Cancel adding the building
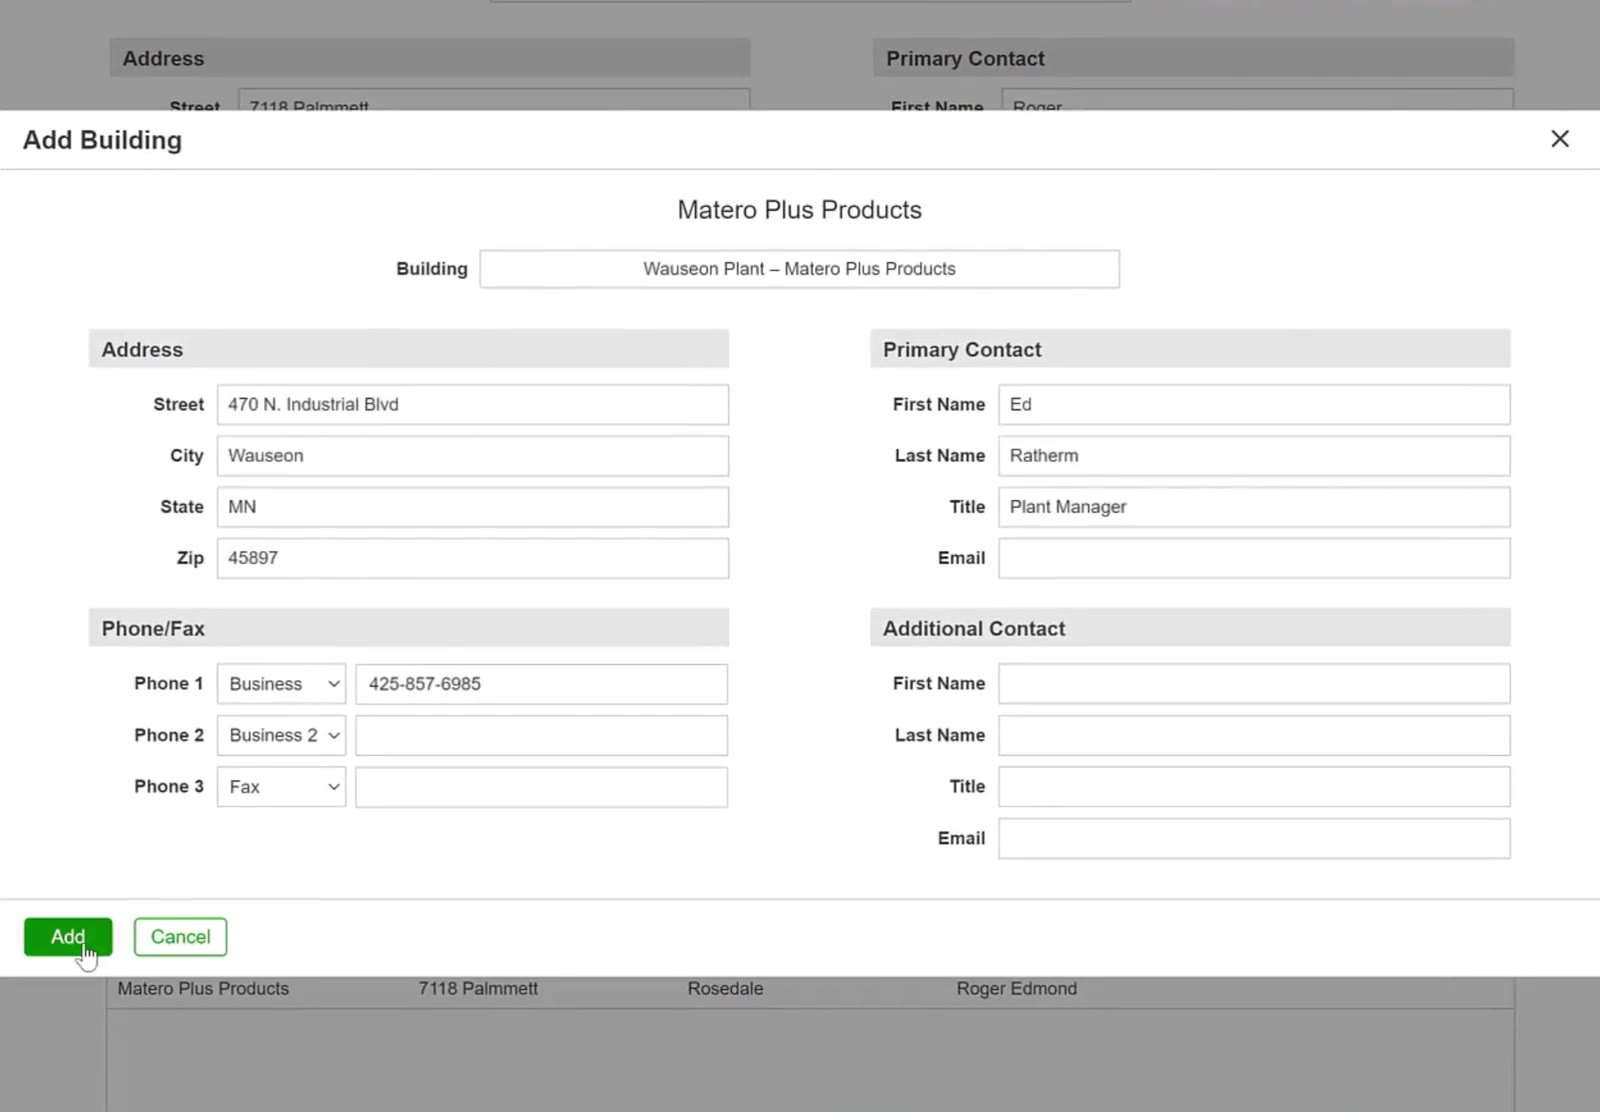 [180, 937]
